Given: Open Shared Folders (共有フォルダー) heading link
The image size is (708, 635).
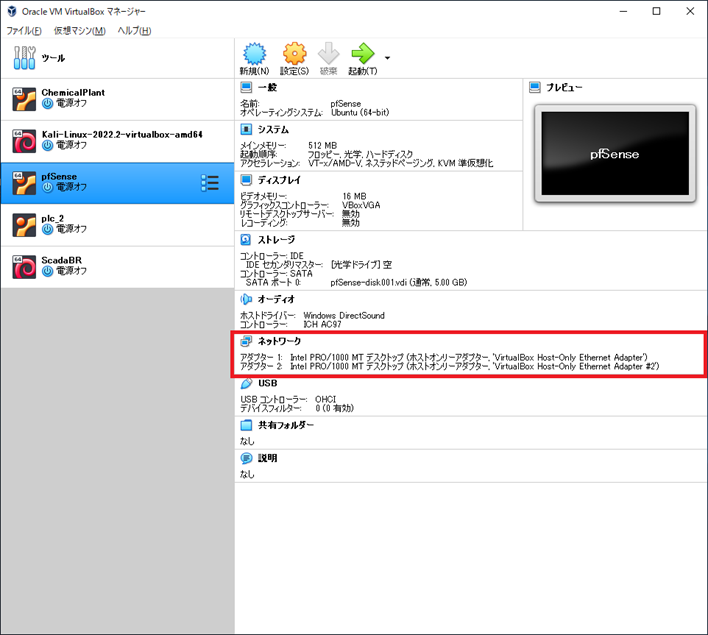Looking at the screenshot, I should pyautogui.click(x=286, y=425).
